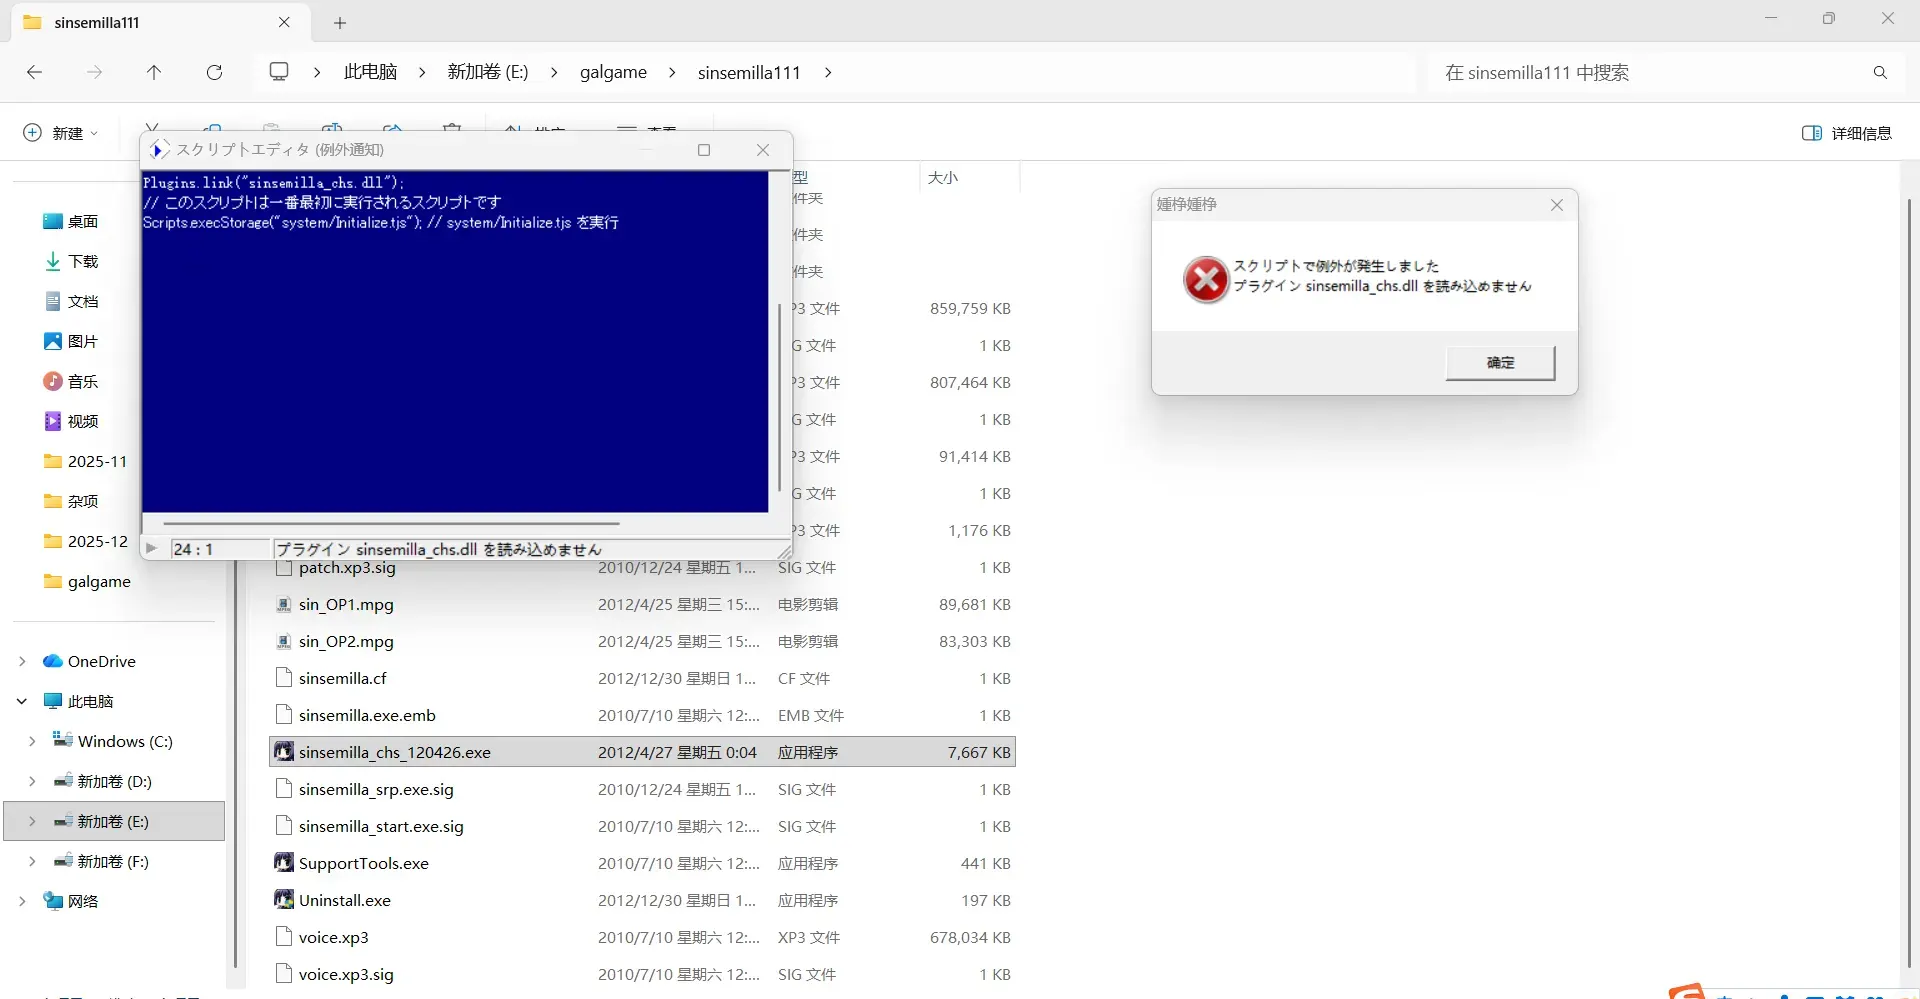Click 此电脑 in address bar
Viewport: 1920px width, 999px height.
click(370, 72)
